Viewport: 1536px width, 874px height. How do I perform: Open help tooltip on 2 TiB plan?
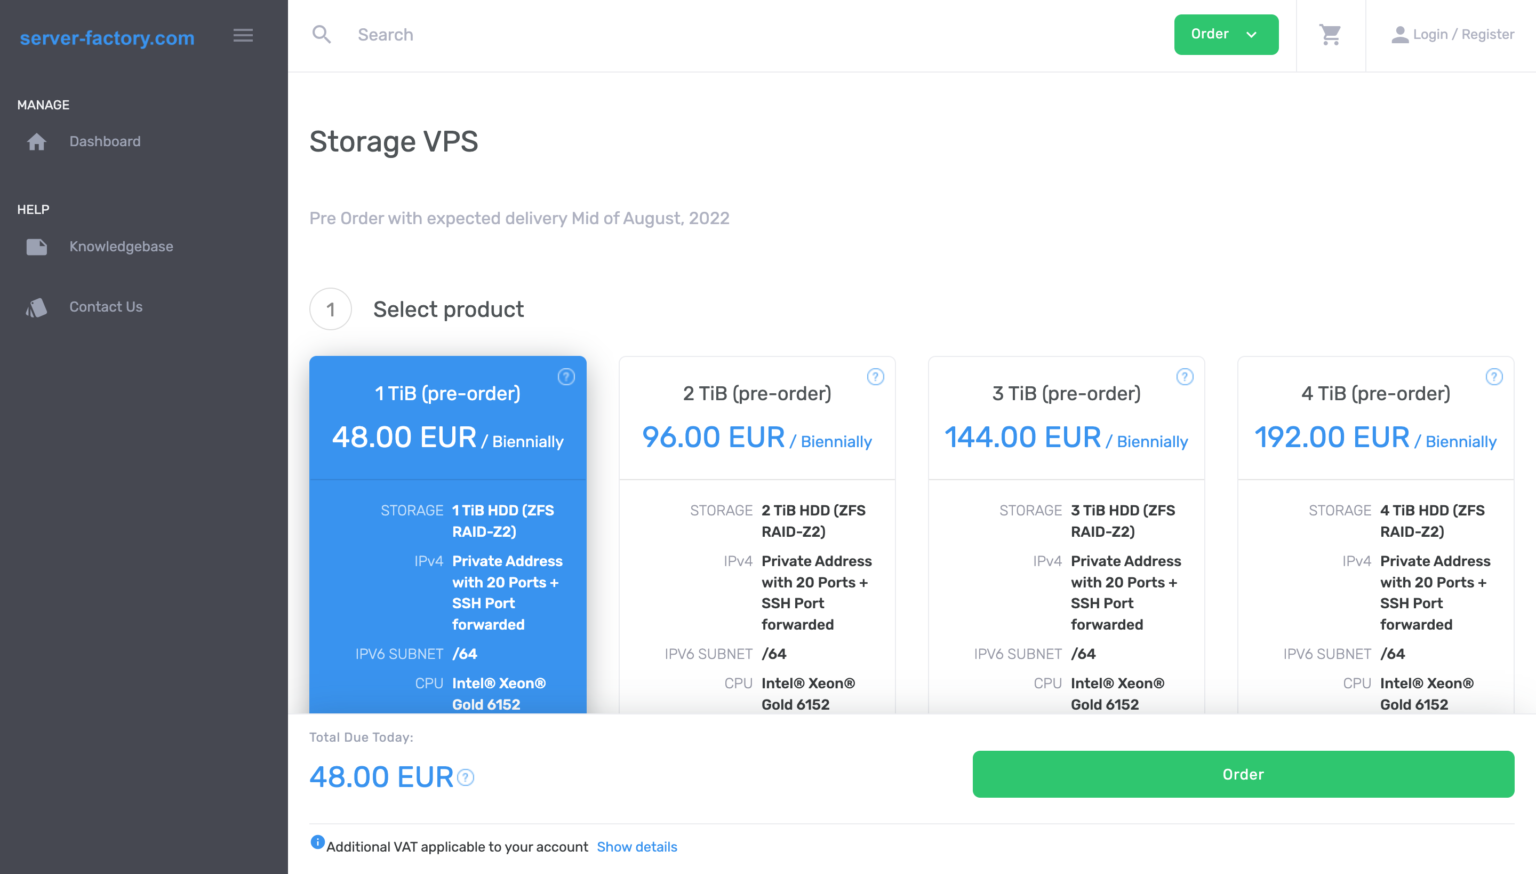875,376
